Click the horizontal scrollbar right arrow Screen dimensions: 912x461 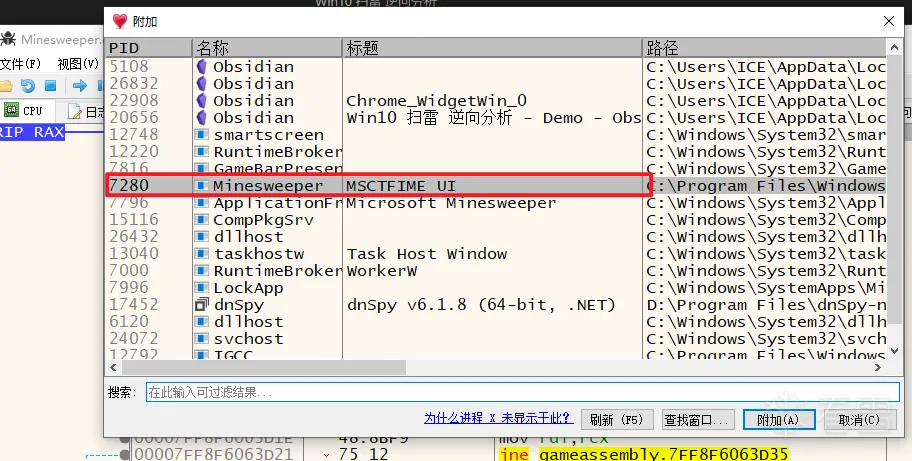pyautogui.click(x=878, y=367)
